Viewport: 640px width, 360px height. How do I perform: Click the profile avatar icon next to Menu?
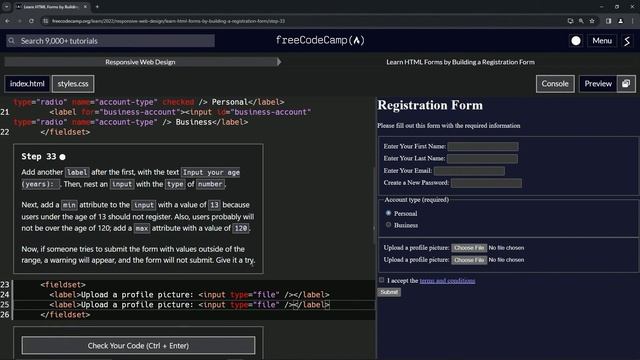coord(627,41)
